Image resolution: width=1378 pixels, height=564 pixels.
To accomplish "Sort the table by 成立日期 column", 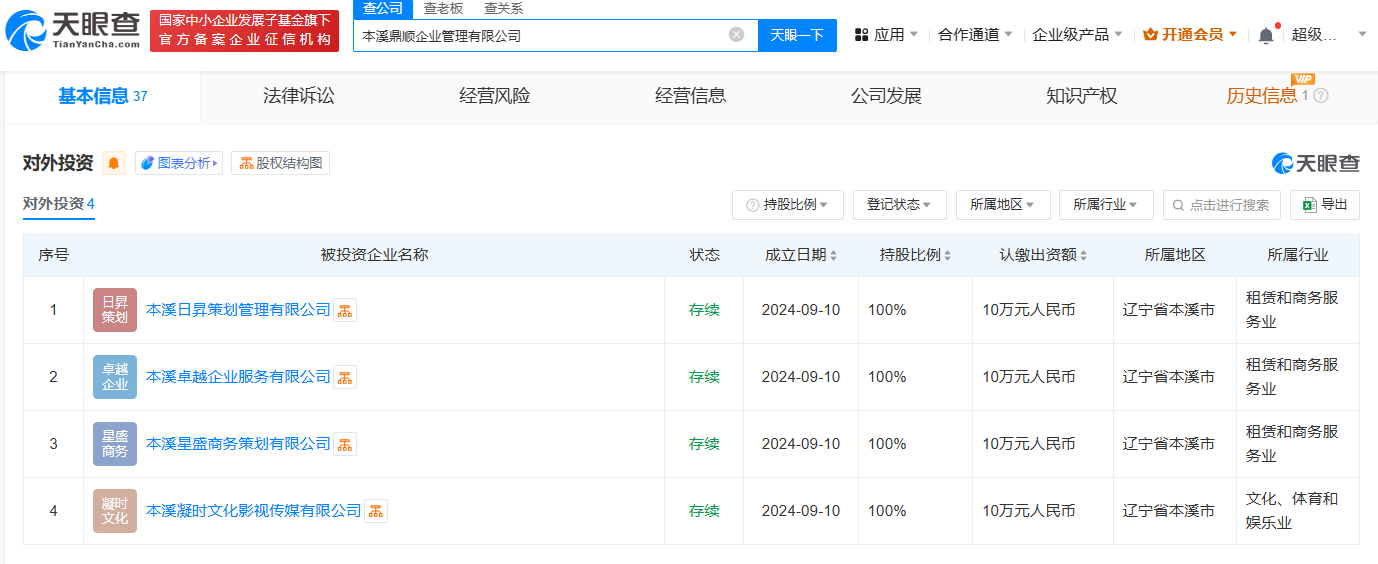I will coord(801,255).
